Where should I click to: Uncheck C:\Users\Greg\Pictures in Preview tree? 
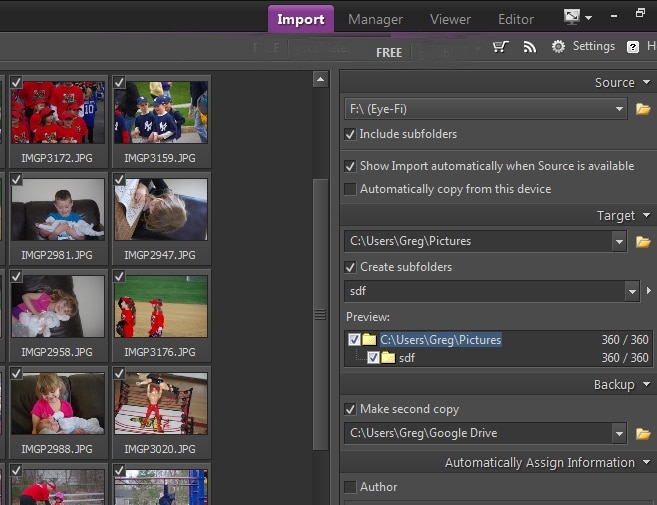[354, 339]
